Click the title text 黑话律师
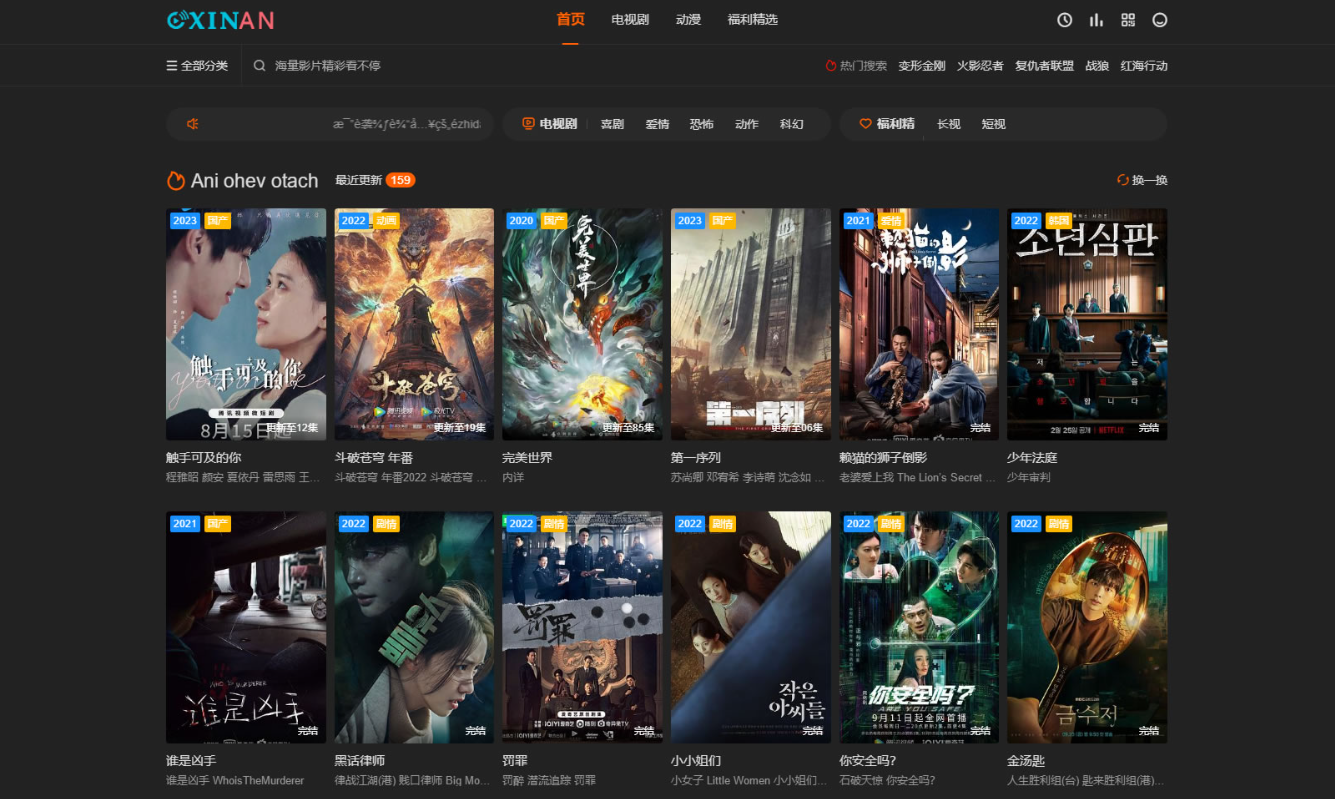 coord(359,761)
